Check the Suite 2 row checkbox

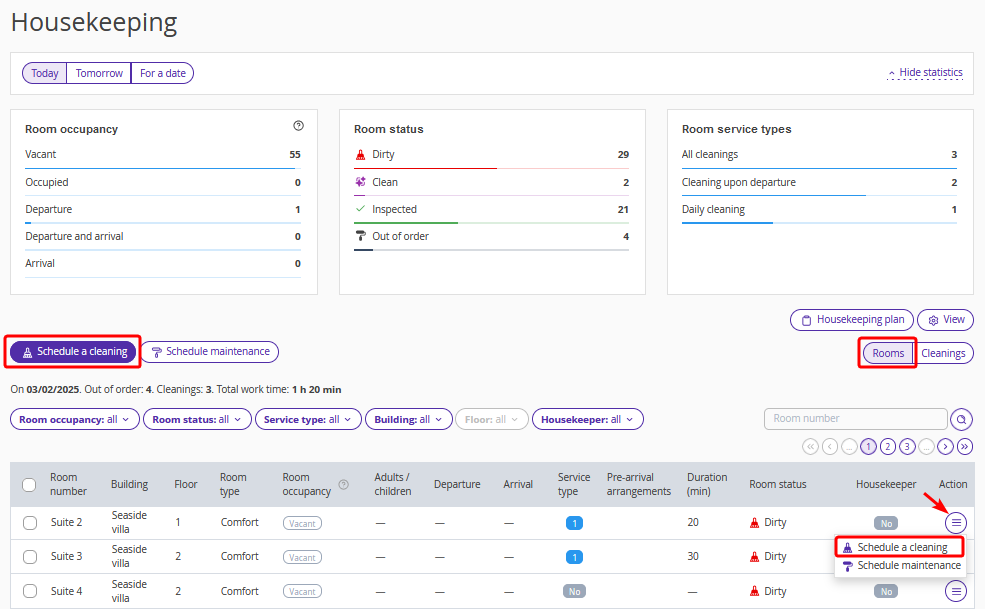(30, 523)
